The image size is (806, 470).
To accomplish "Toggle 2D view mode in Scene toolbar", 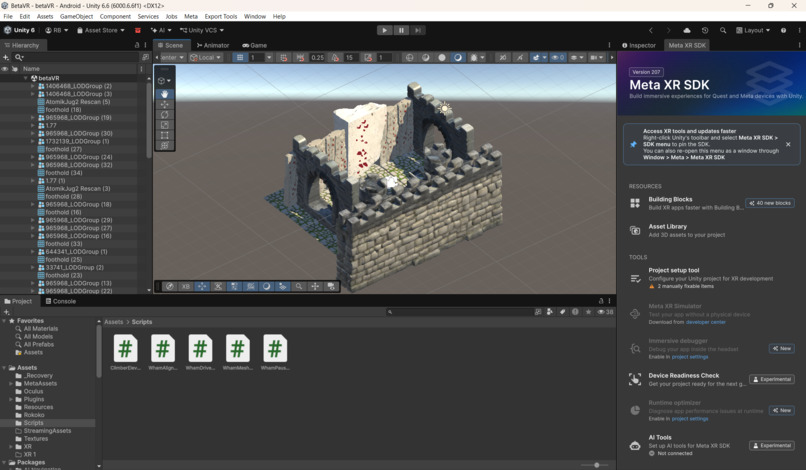I will click(503, 58).
